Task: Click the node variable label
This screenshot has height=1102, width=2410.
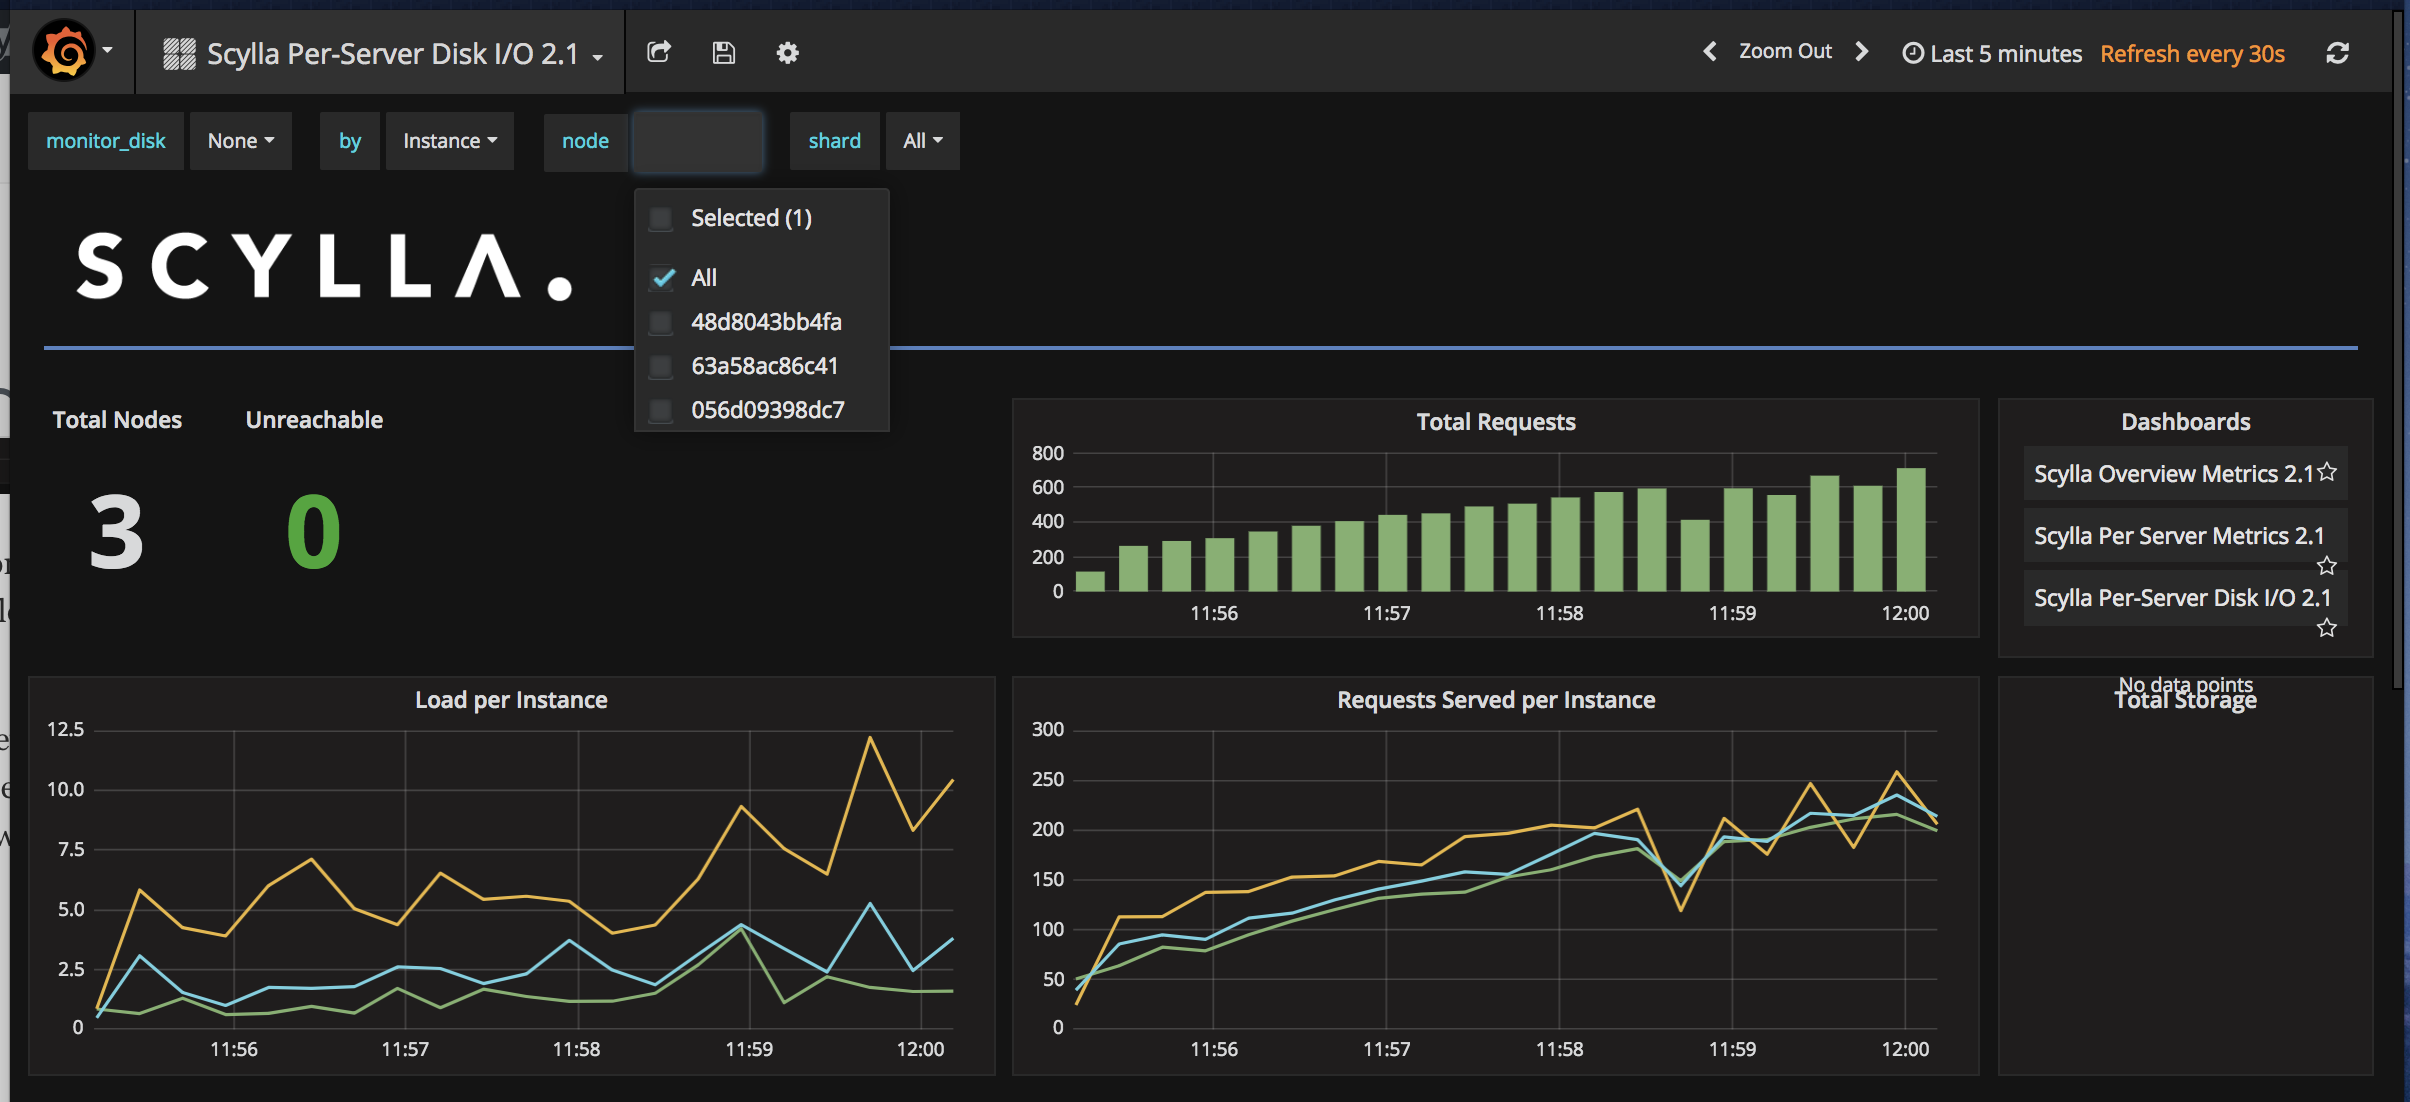Action: [x=586, y=141]
